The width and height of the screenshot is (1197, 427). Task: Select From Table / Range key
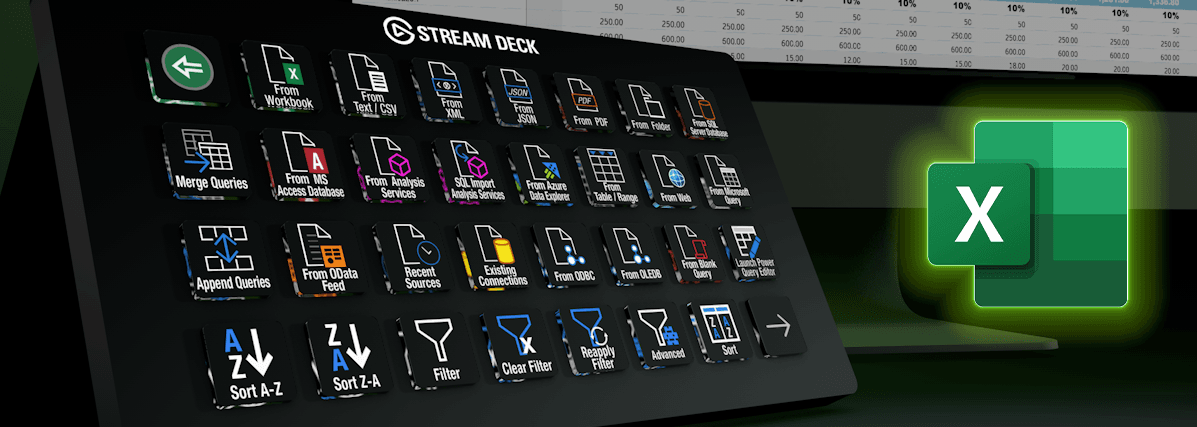pyautogui.click(x=608, y=176)
